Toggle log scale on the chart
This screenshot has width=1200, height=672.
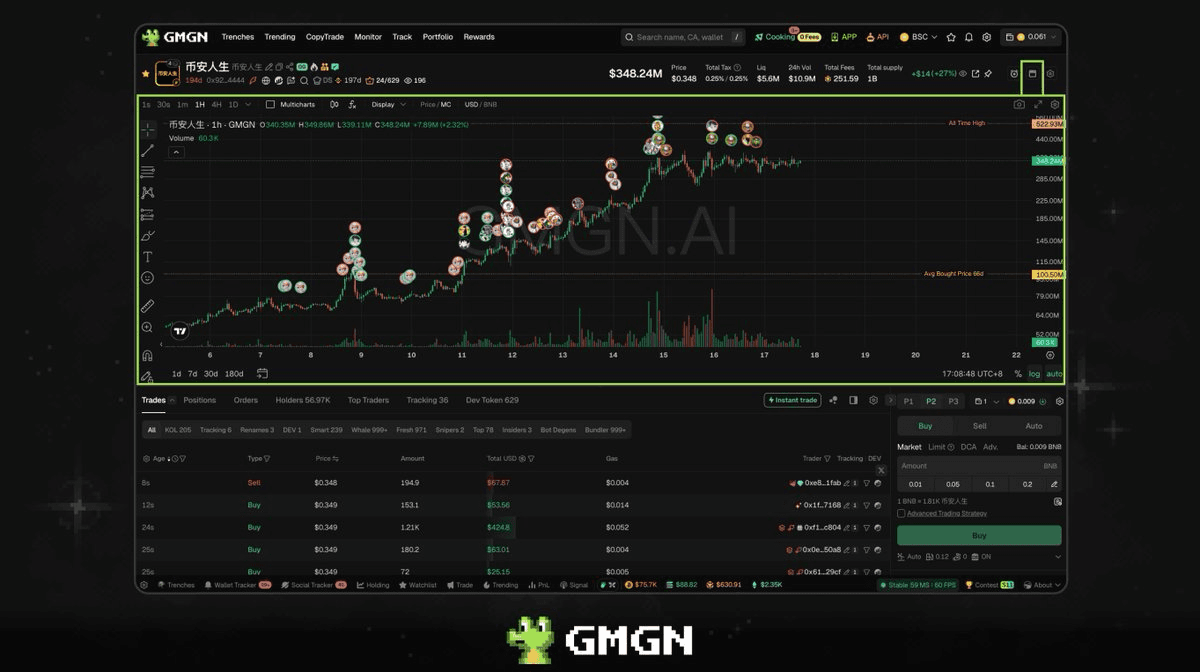pyautogui.click(x=1034, y=373)
